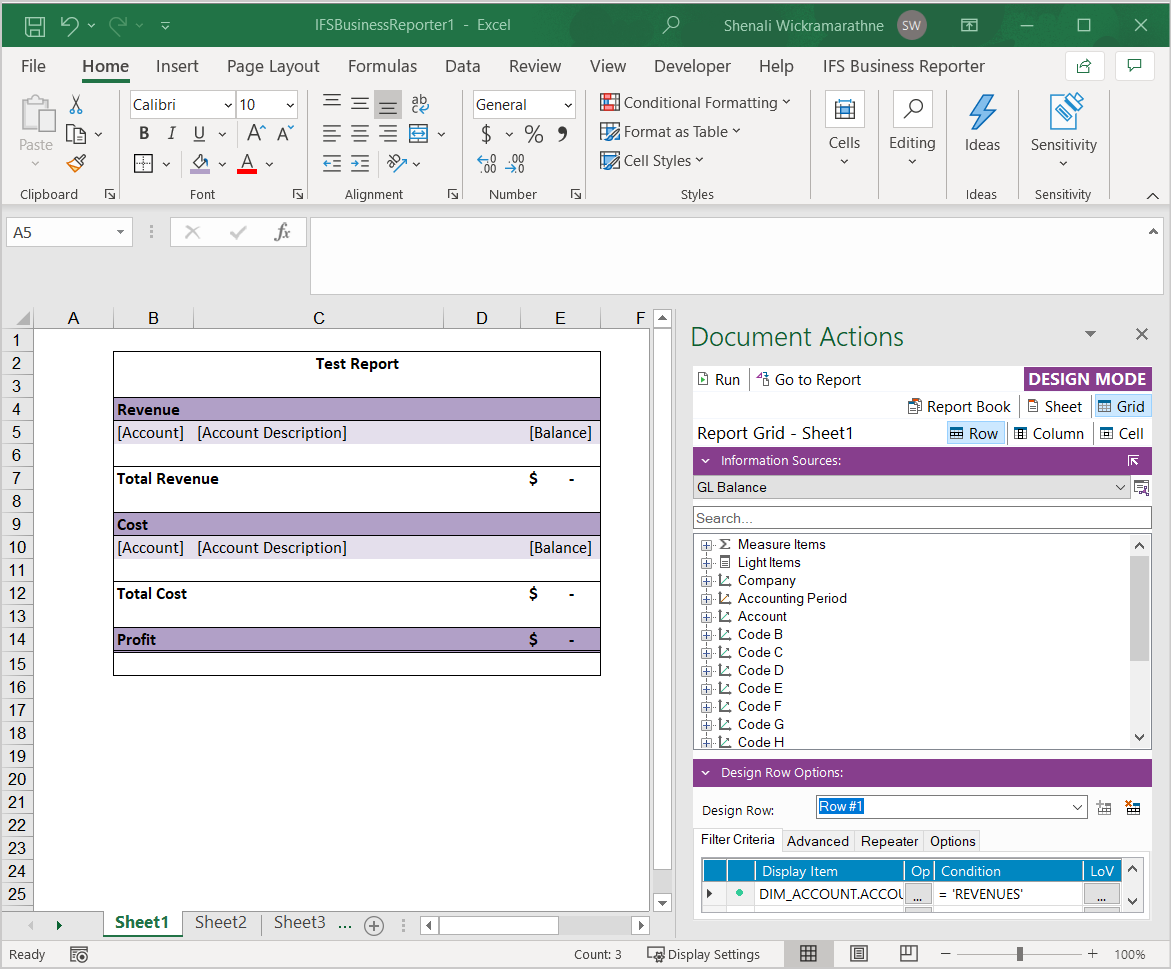This screenshot has height=969, width=1171.
Task: Open Conditional Formatting menu
Action: point(695,102)
